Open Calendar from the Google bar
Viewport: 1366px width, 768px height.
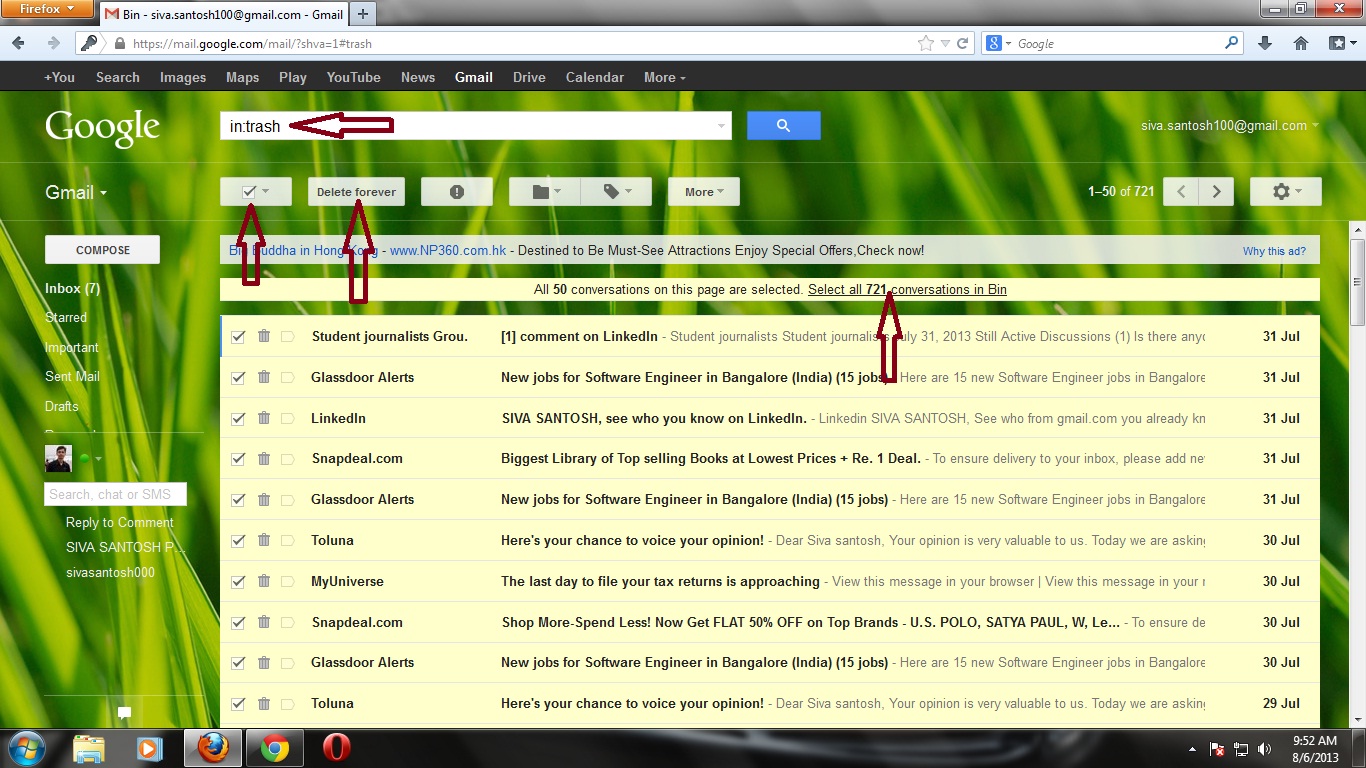594,77
